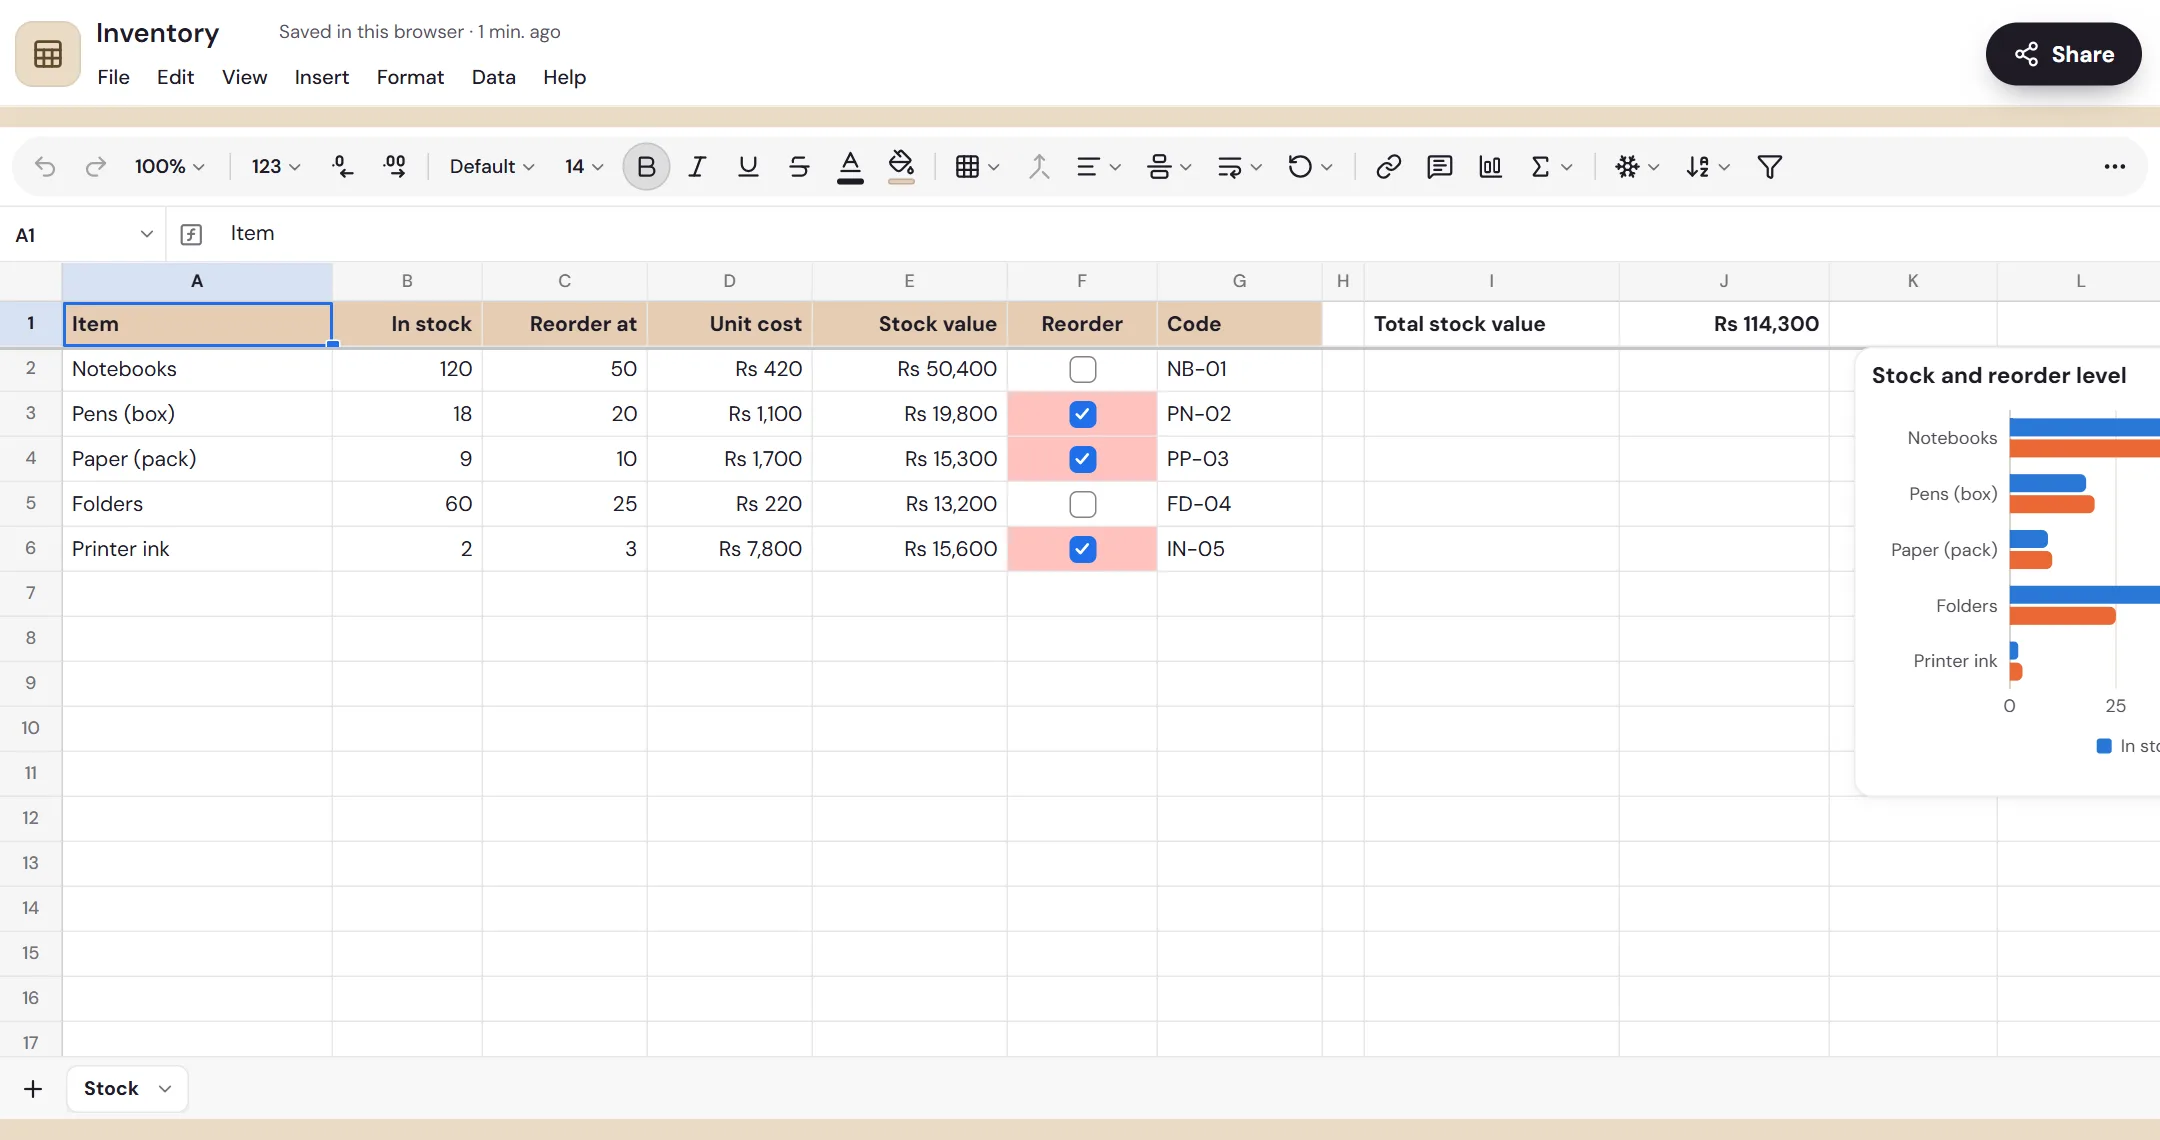
Task: Check Reorder box for Notebooks
Action: 1082,369
